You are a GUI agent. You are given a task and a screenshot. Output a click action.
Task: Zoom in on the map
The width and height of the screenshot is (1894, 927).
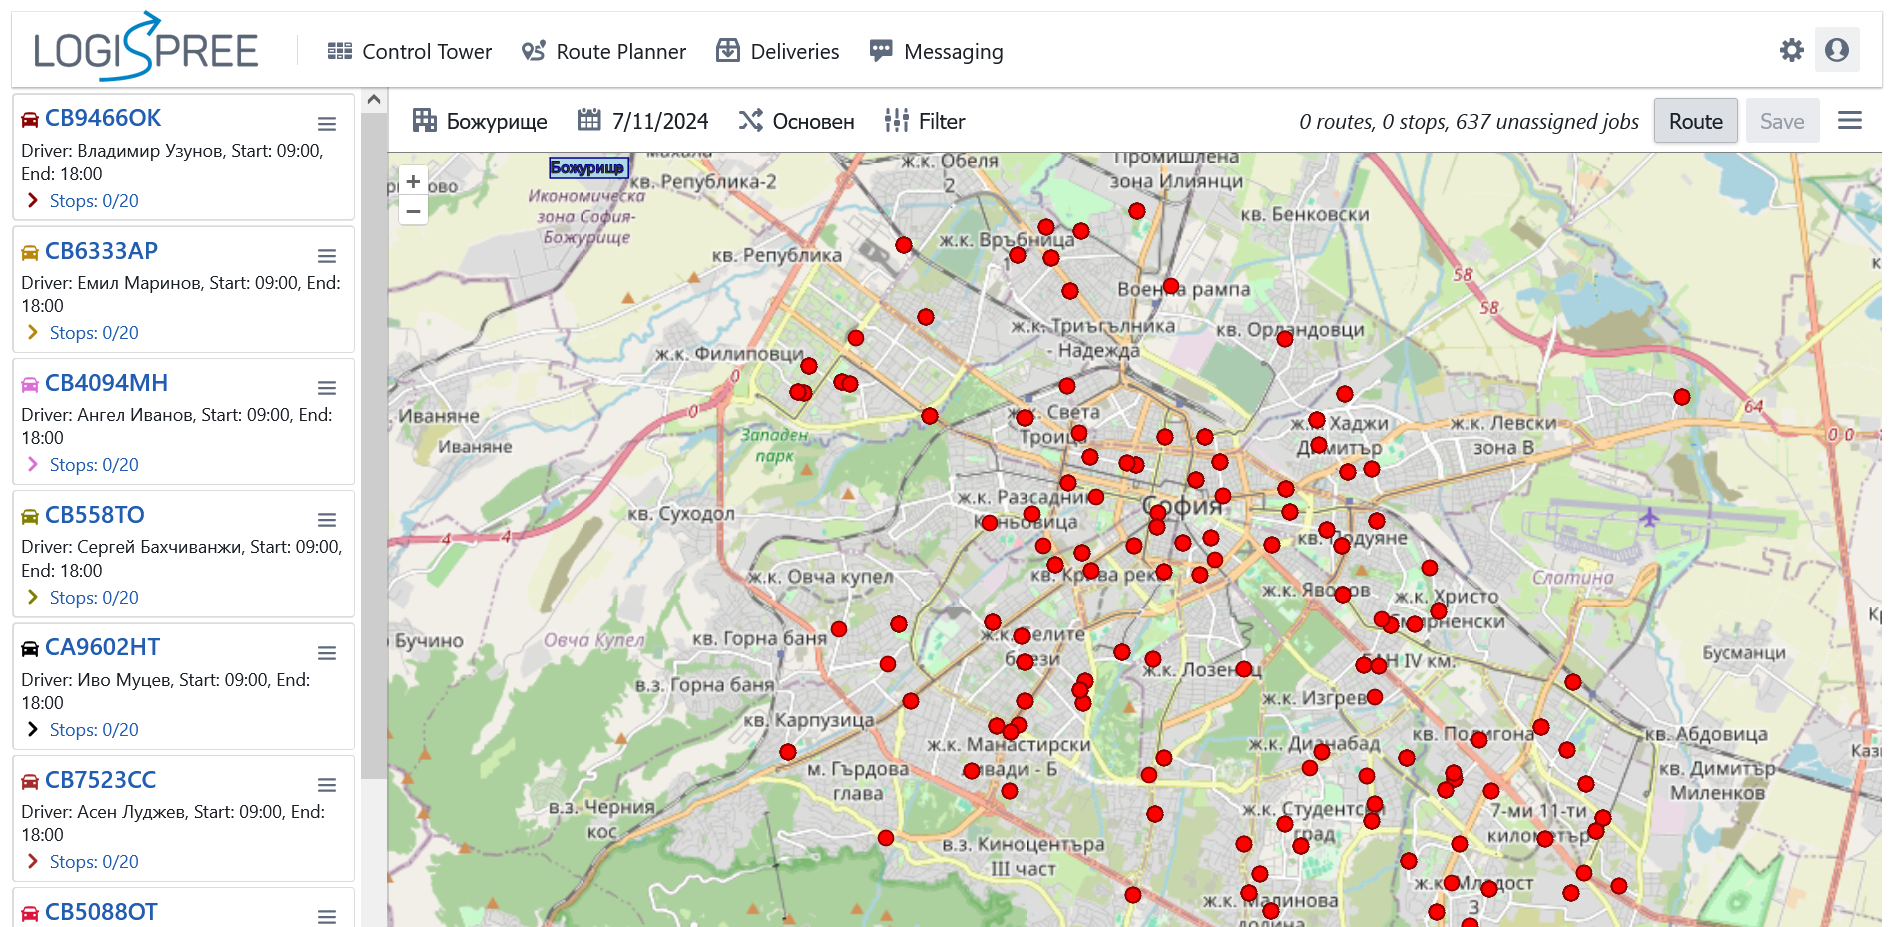click(413, 182)
